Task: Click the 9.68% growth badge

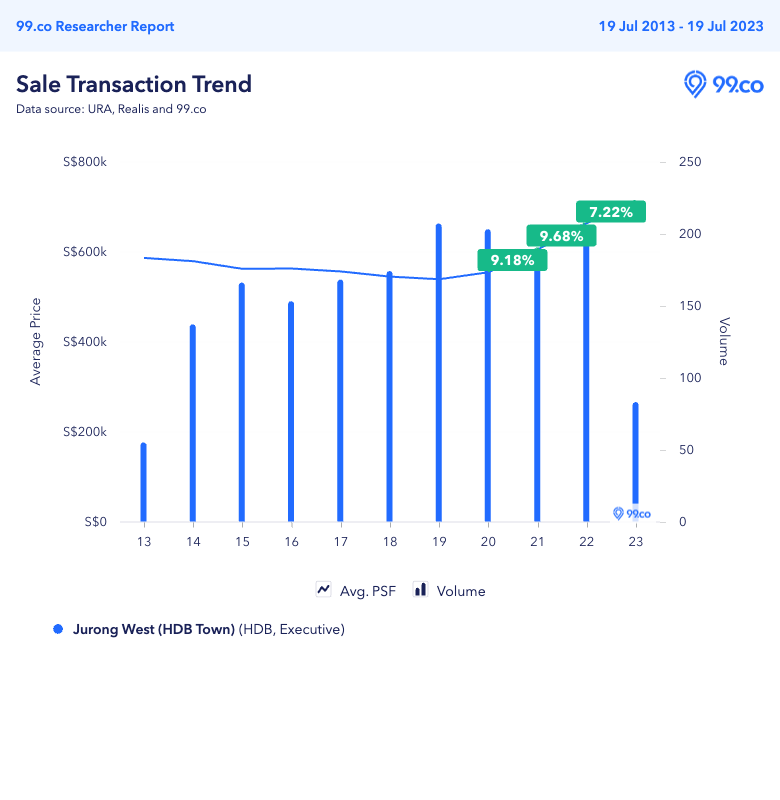Action: tap(561, 236)
